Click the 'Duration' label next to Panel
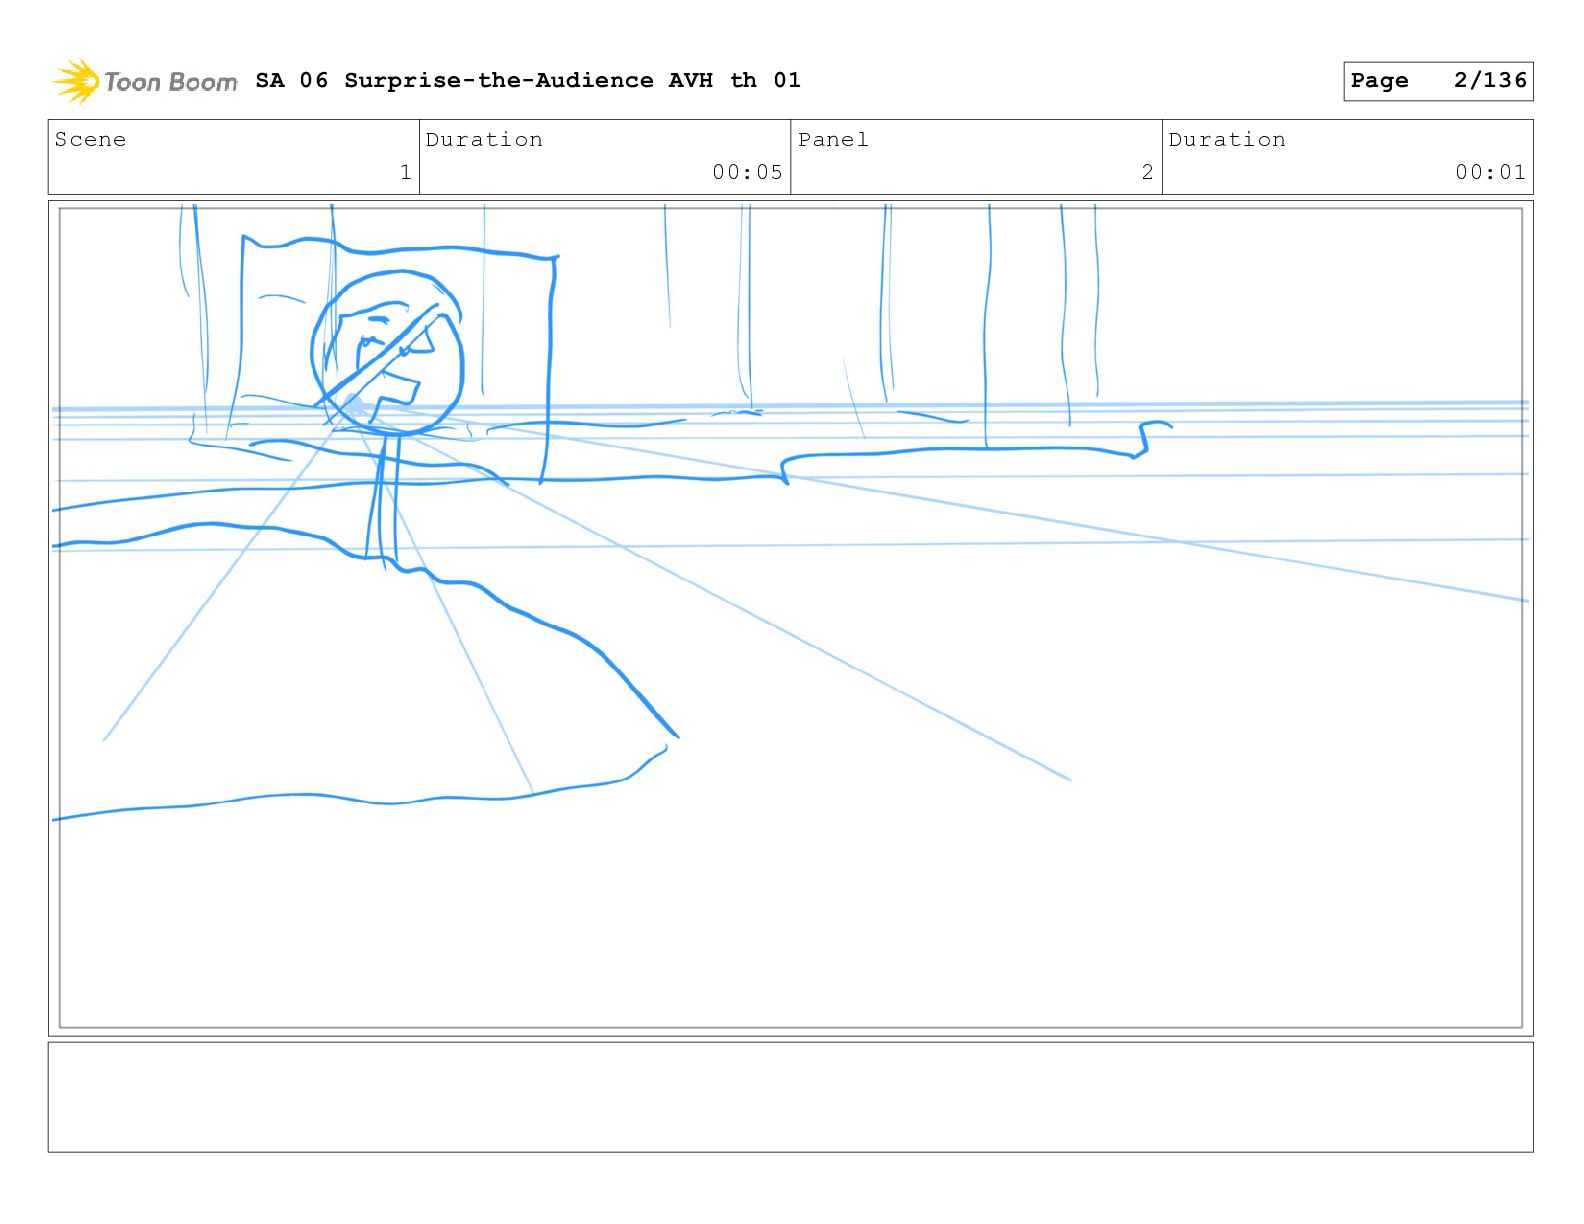Screen dimensions: 1584x1224 [1227, 140]
